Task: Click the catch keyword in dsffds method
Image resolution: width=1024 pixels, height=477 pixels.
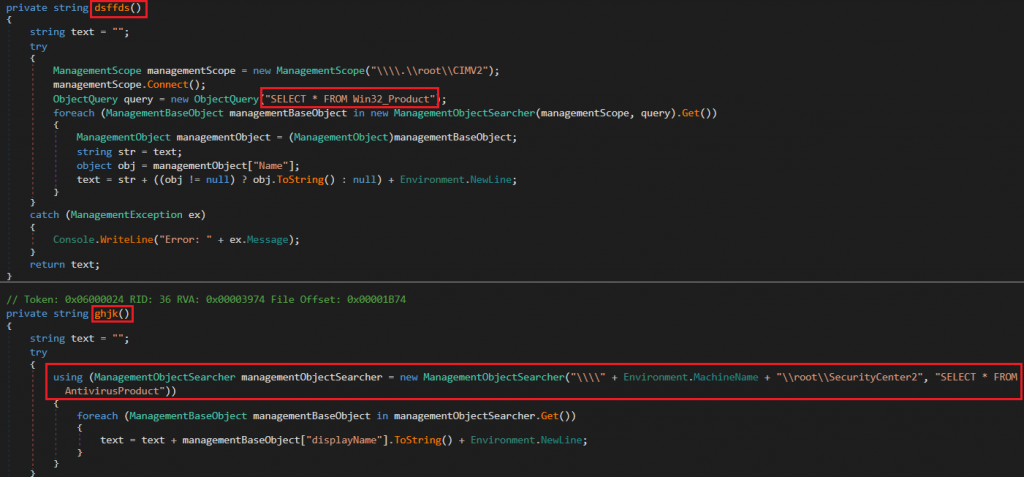Action: (x=47, y=214)
